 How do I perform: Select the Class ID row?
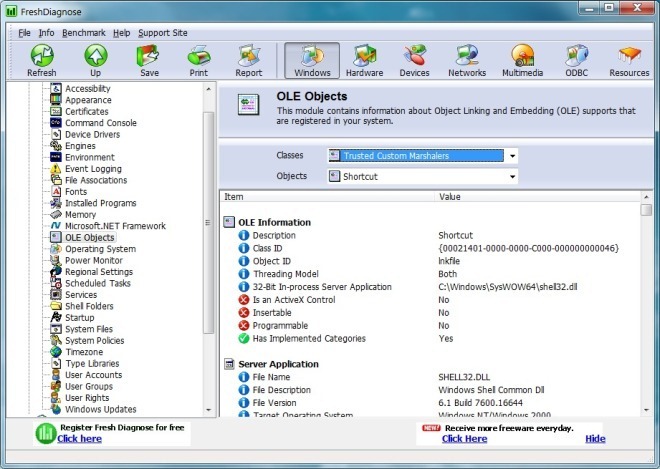click(431, 248)
